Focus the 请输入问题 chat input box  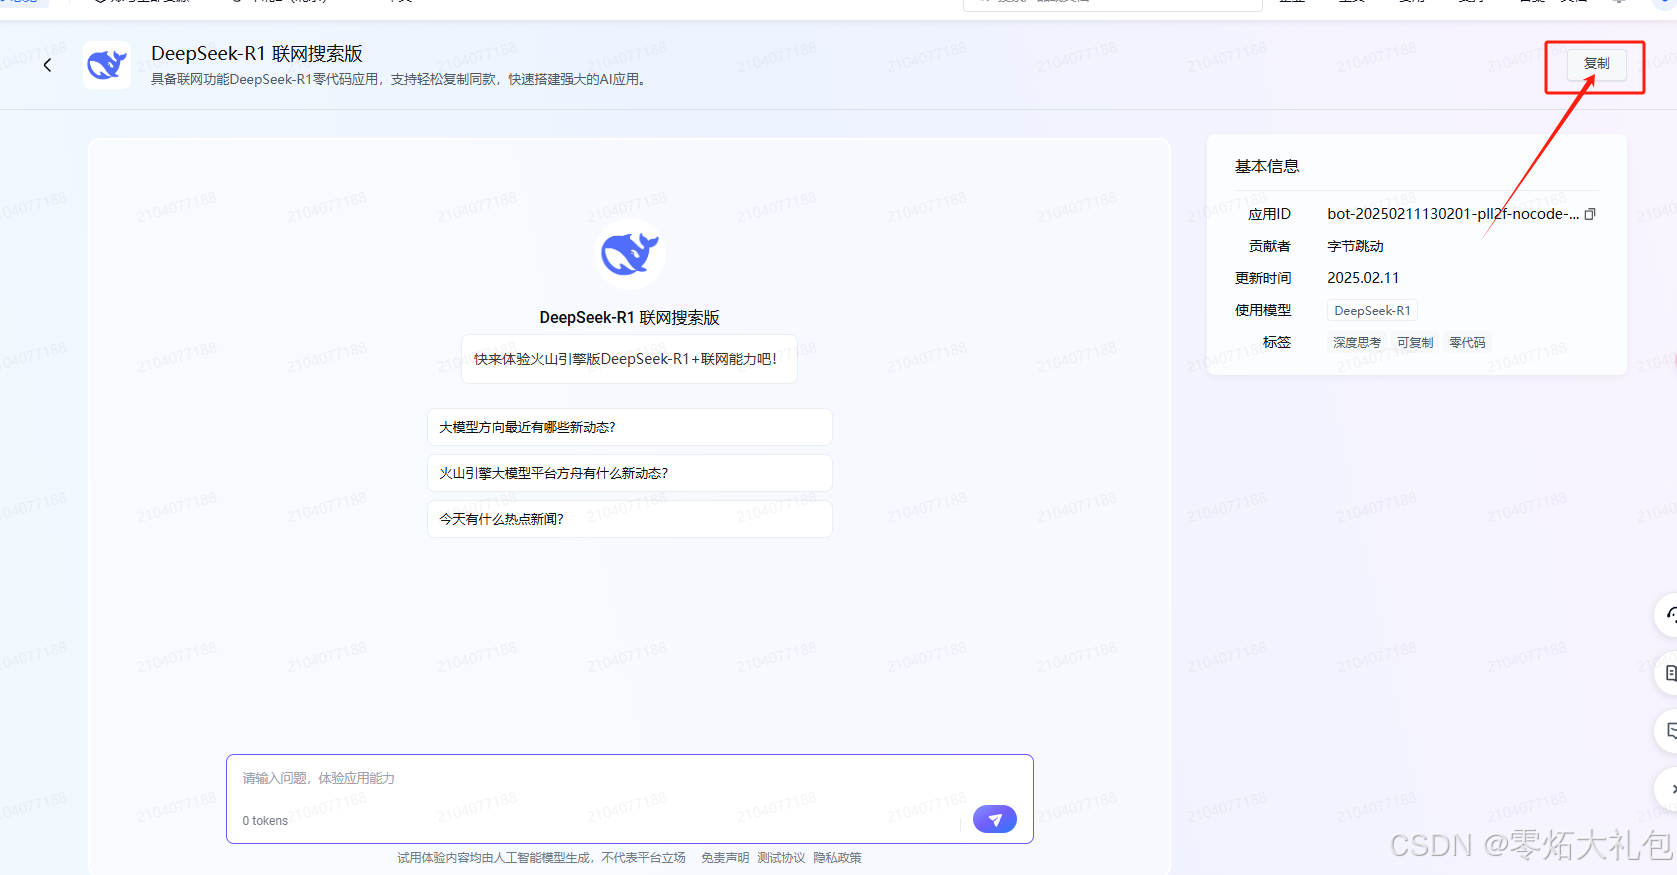(629, 799)
